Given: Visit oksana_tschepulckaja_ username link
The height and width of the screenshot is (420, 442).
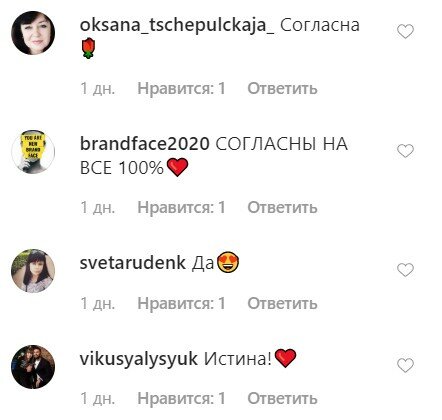Looking at the screenshot, I should pos(177,26).
